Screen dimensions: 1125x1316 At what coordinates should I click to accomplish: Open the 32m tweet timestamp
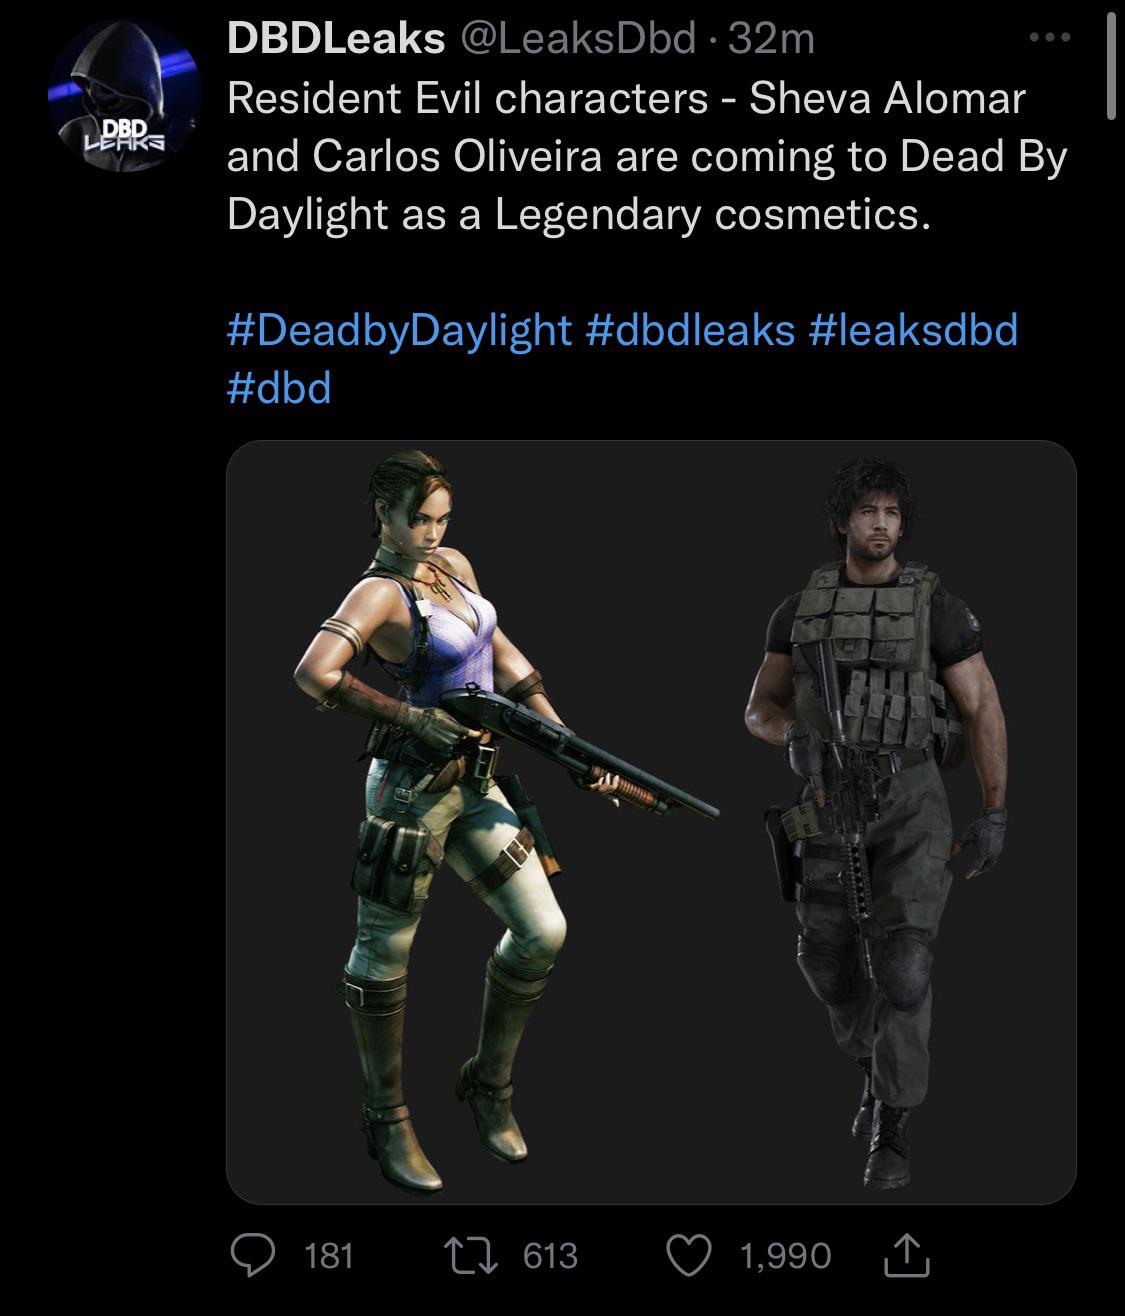772,39
